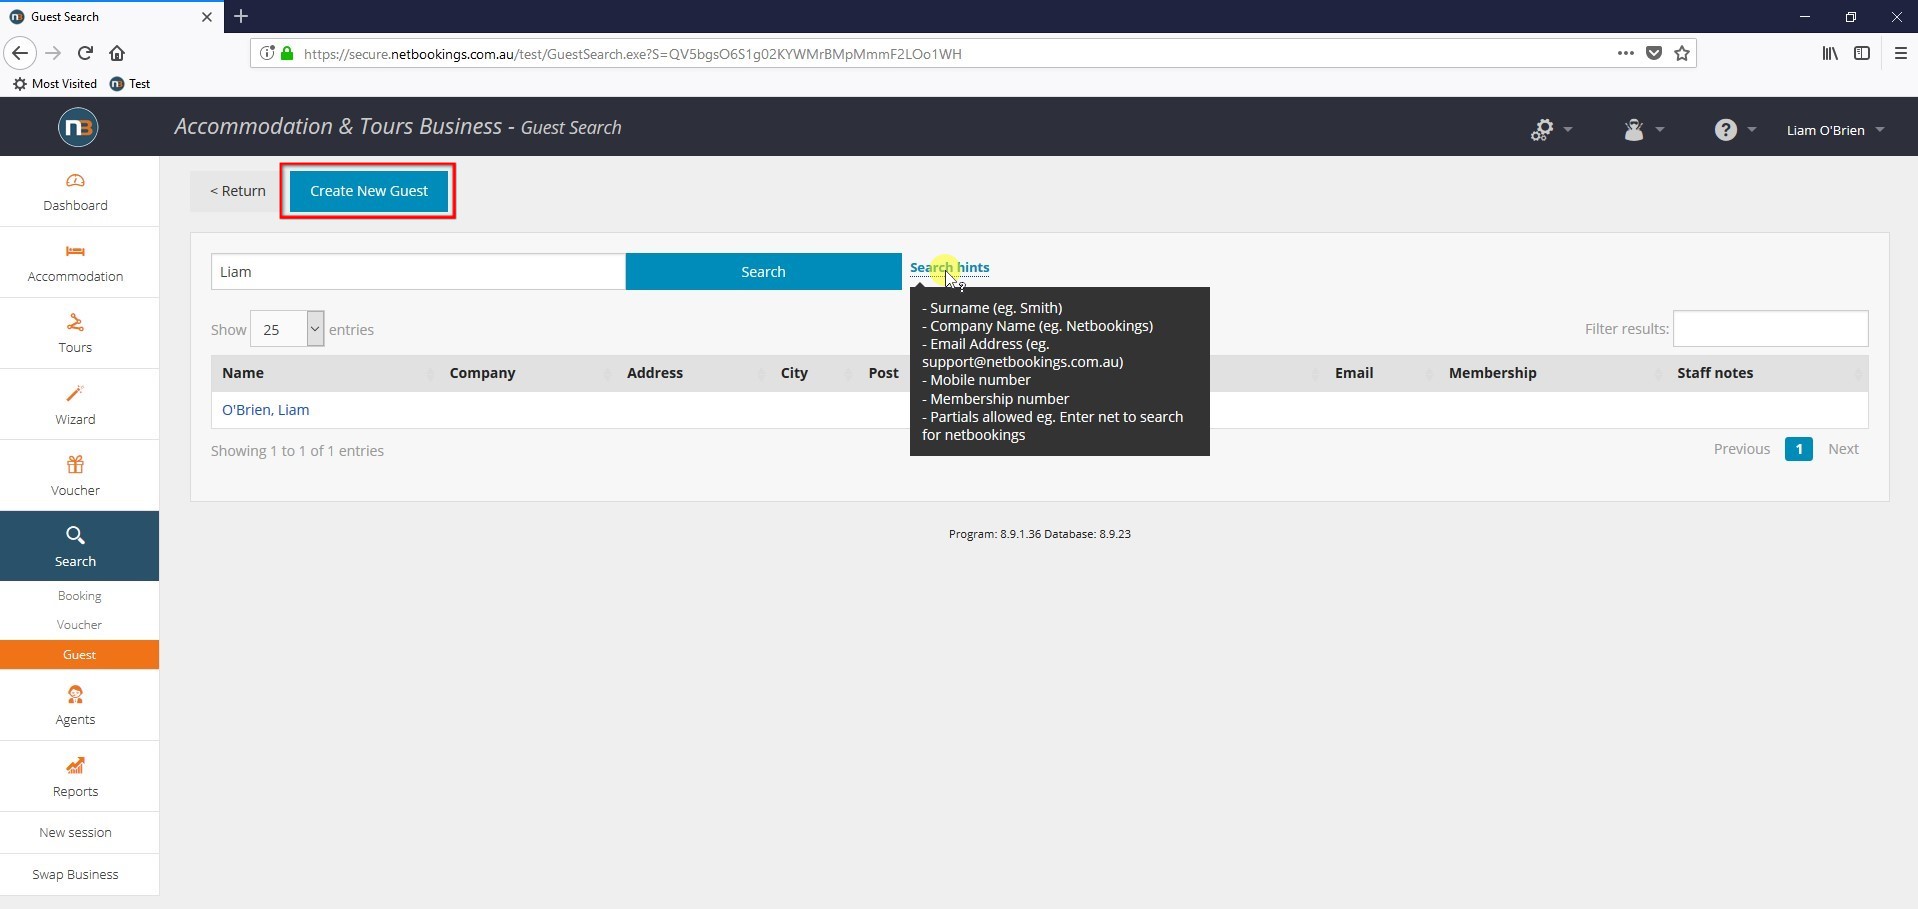Image resolution: width=1918 pixels, height=909 pixels.
Task: Launch the Wizard from sidebar
Action: coord(75,405)
